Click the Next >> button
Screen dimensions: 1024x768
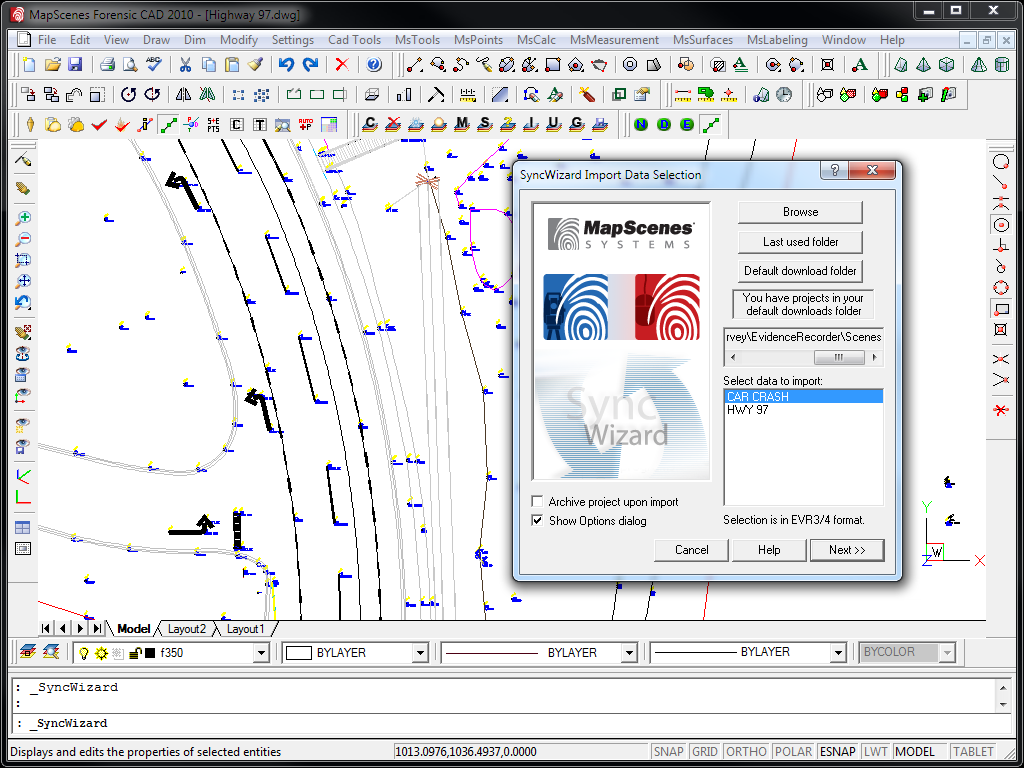[847, 550]
